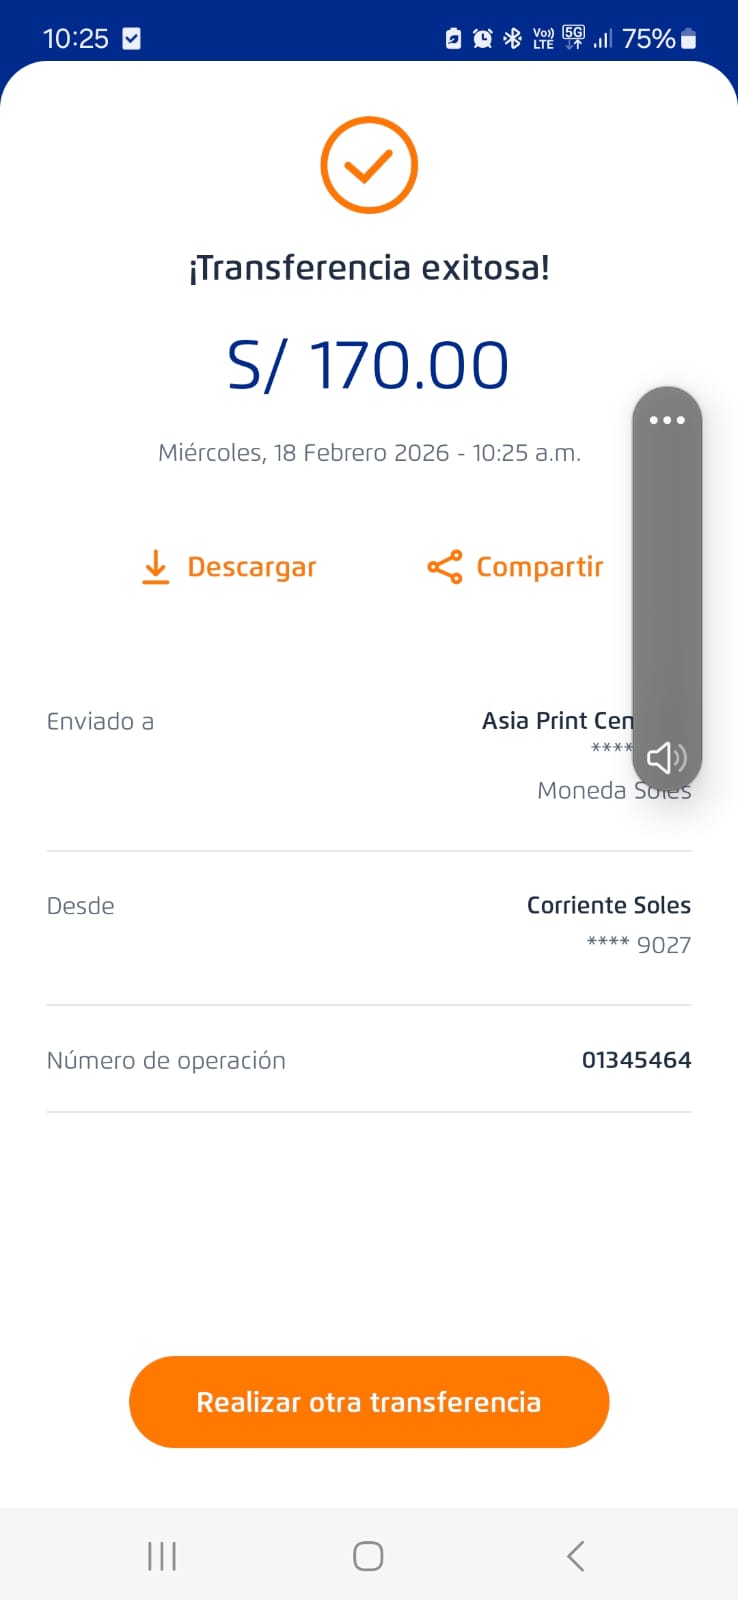Tap the battery icon in status bar
738x1600 pixels.
(688, 39)
